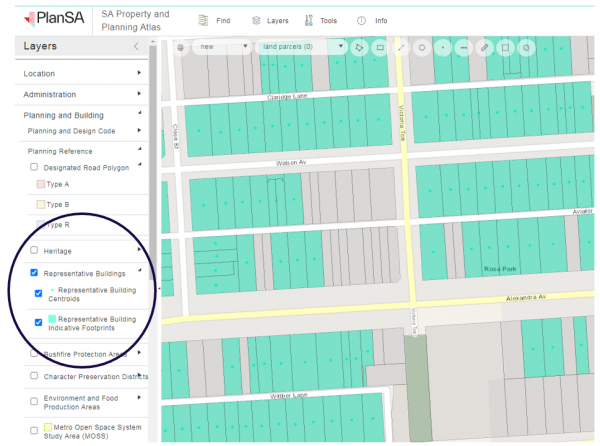Click the Find magnifier icon in header
This screenshot has width=600, height=446.
coord(203,20)
